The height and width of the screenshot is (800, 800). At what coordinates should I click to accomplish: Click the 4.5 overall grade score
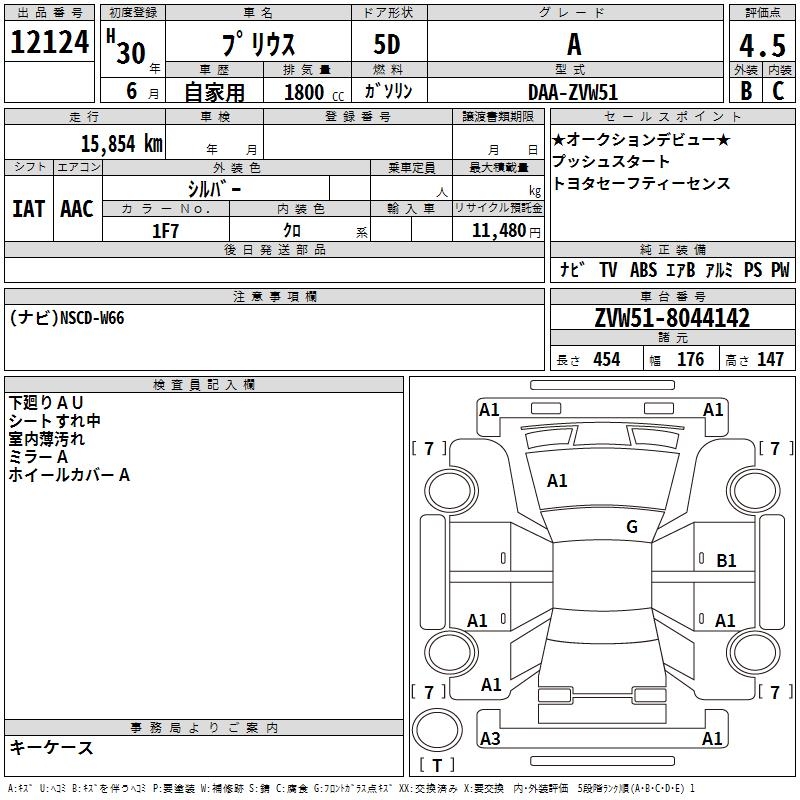(762, 45)
